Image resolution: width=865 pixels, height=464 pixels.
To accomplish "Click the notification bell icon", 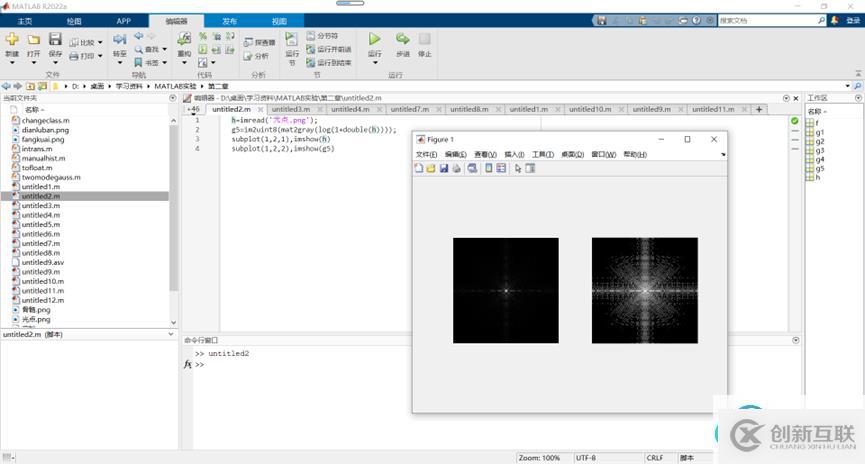I will tap(834, 20).
